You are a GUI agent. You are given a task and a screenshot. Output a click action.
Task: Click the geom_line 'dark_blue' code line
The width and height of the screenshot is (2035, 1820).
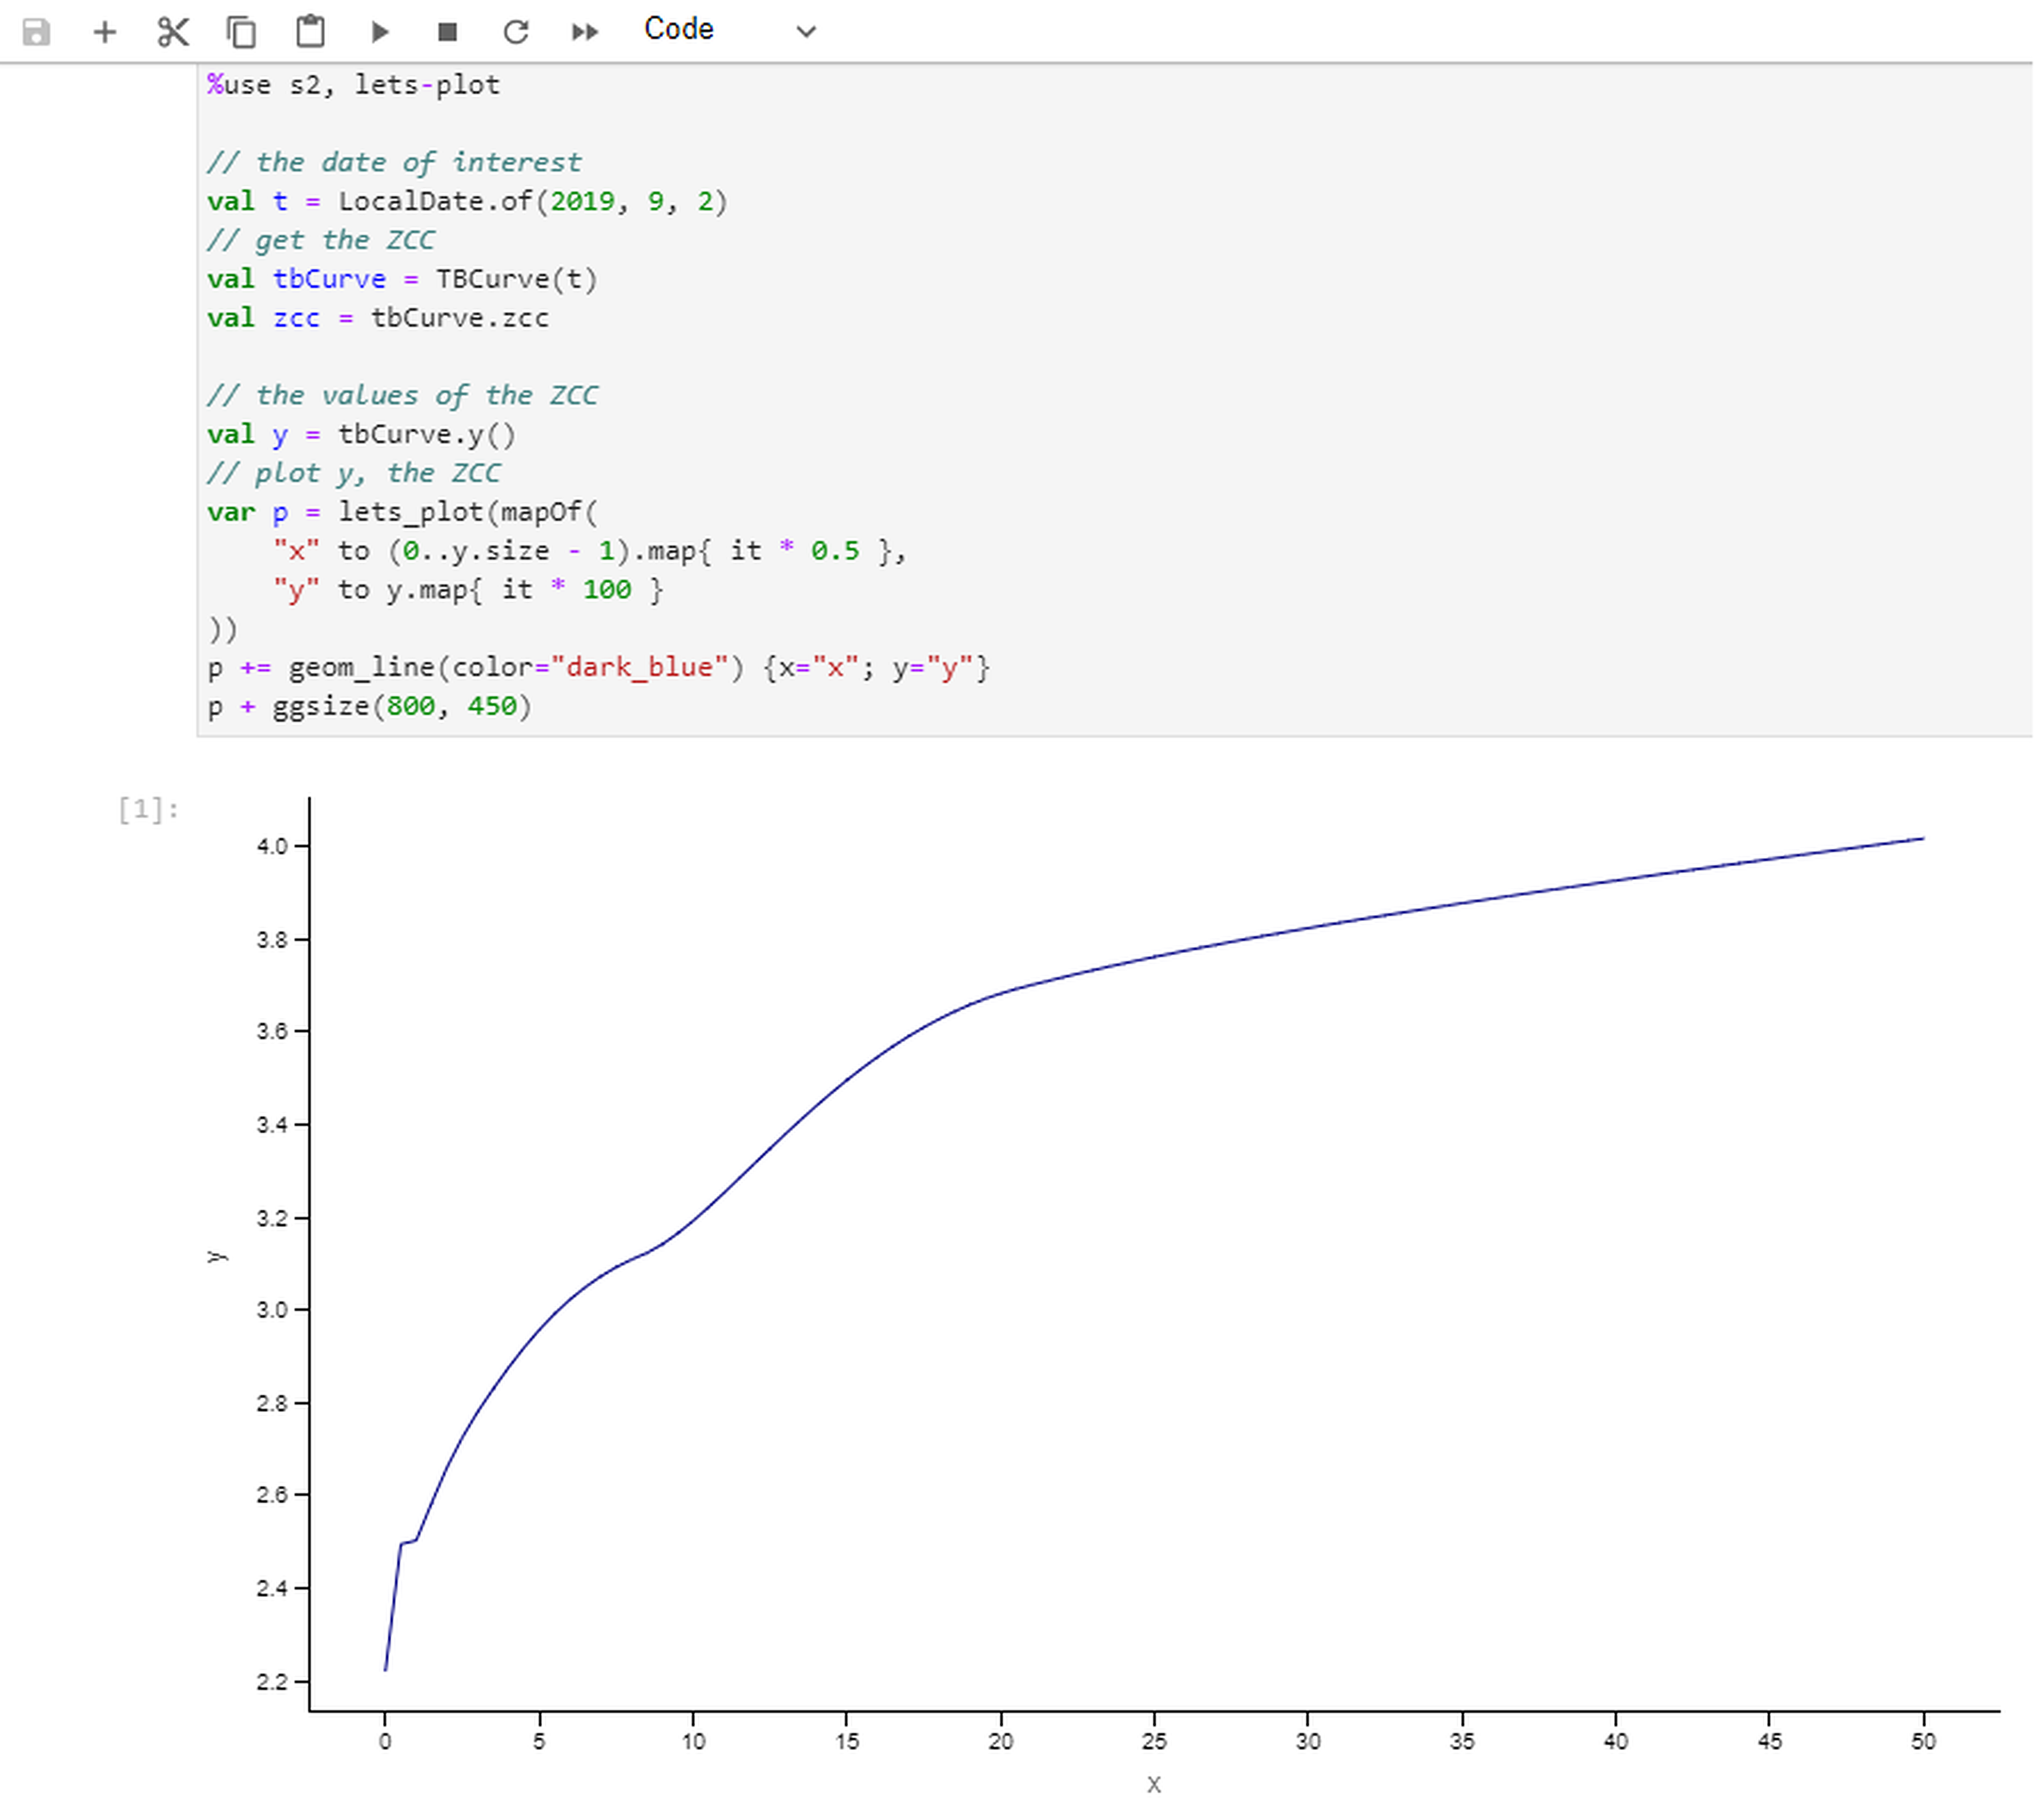point(598,667)
